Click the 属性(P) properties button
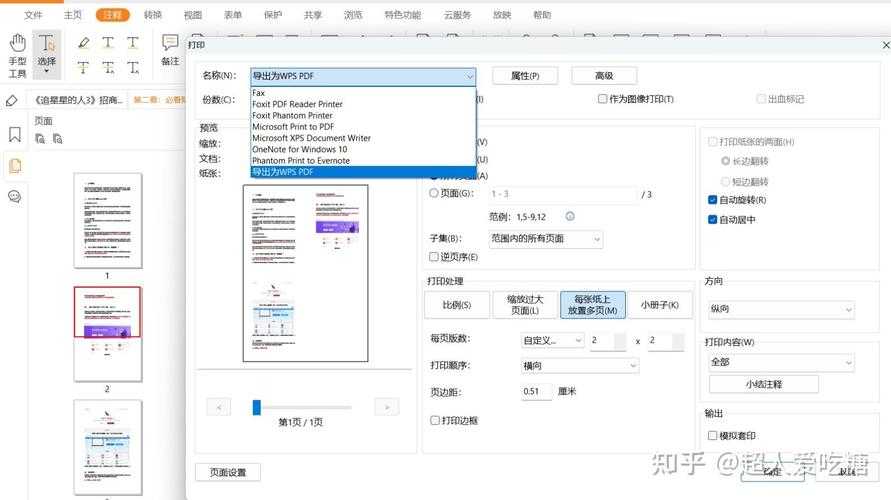The height and width of the screenshot is (500, 891). (x=525, y=76)
